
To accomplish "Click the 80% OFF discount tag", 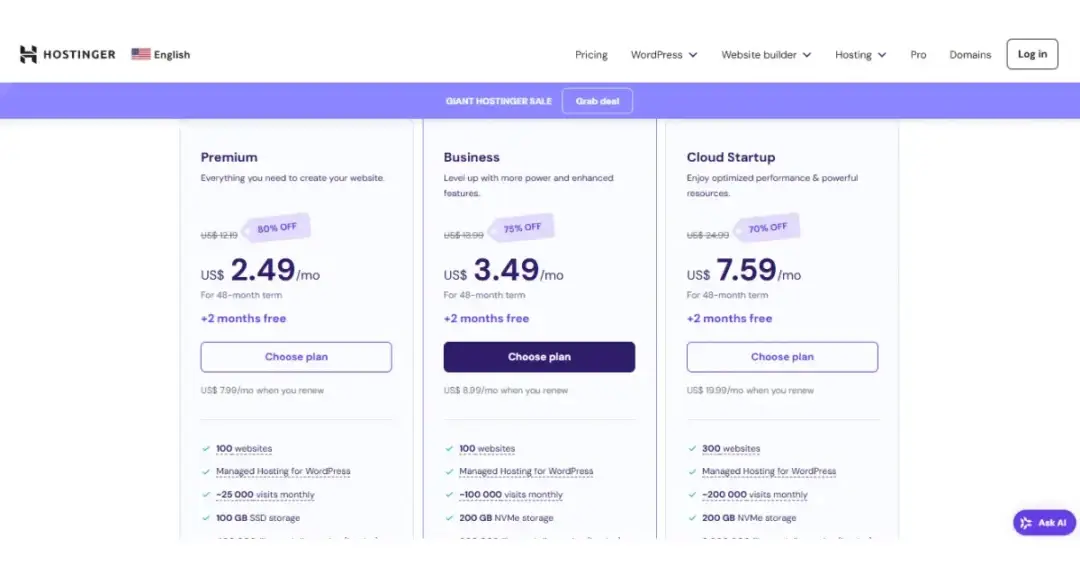I will [x=276, y=227].
